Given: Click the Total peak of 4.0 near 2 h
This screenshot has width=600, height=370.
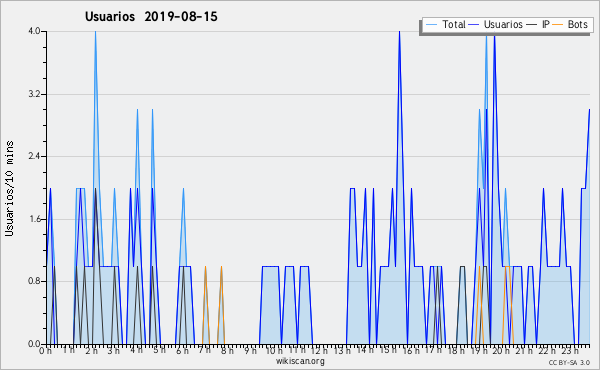Looking at the screenshot, I should 95,32.
